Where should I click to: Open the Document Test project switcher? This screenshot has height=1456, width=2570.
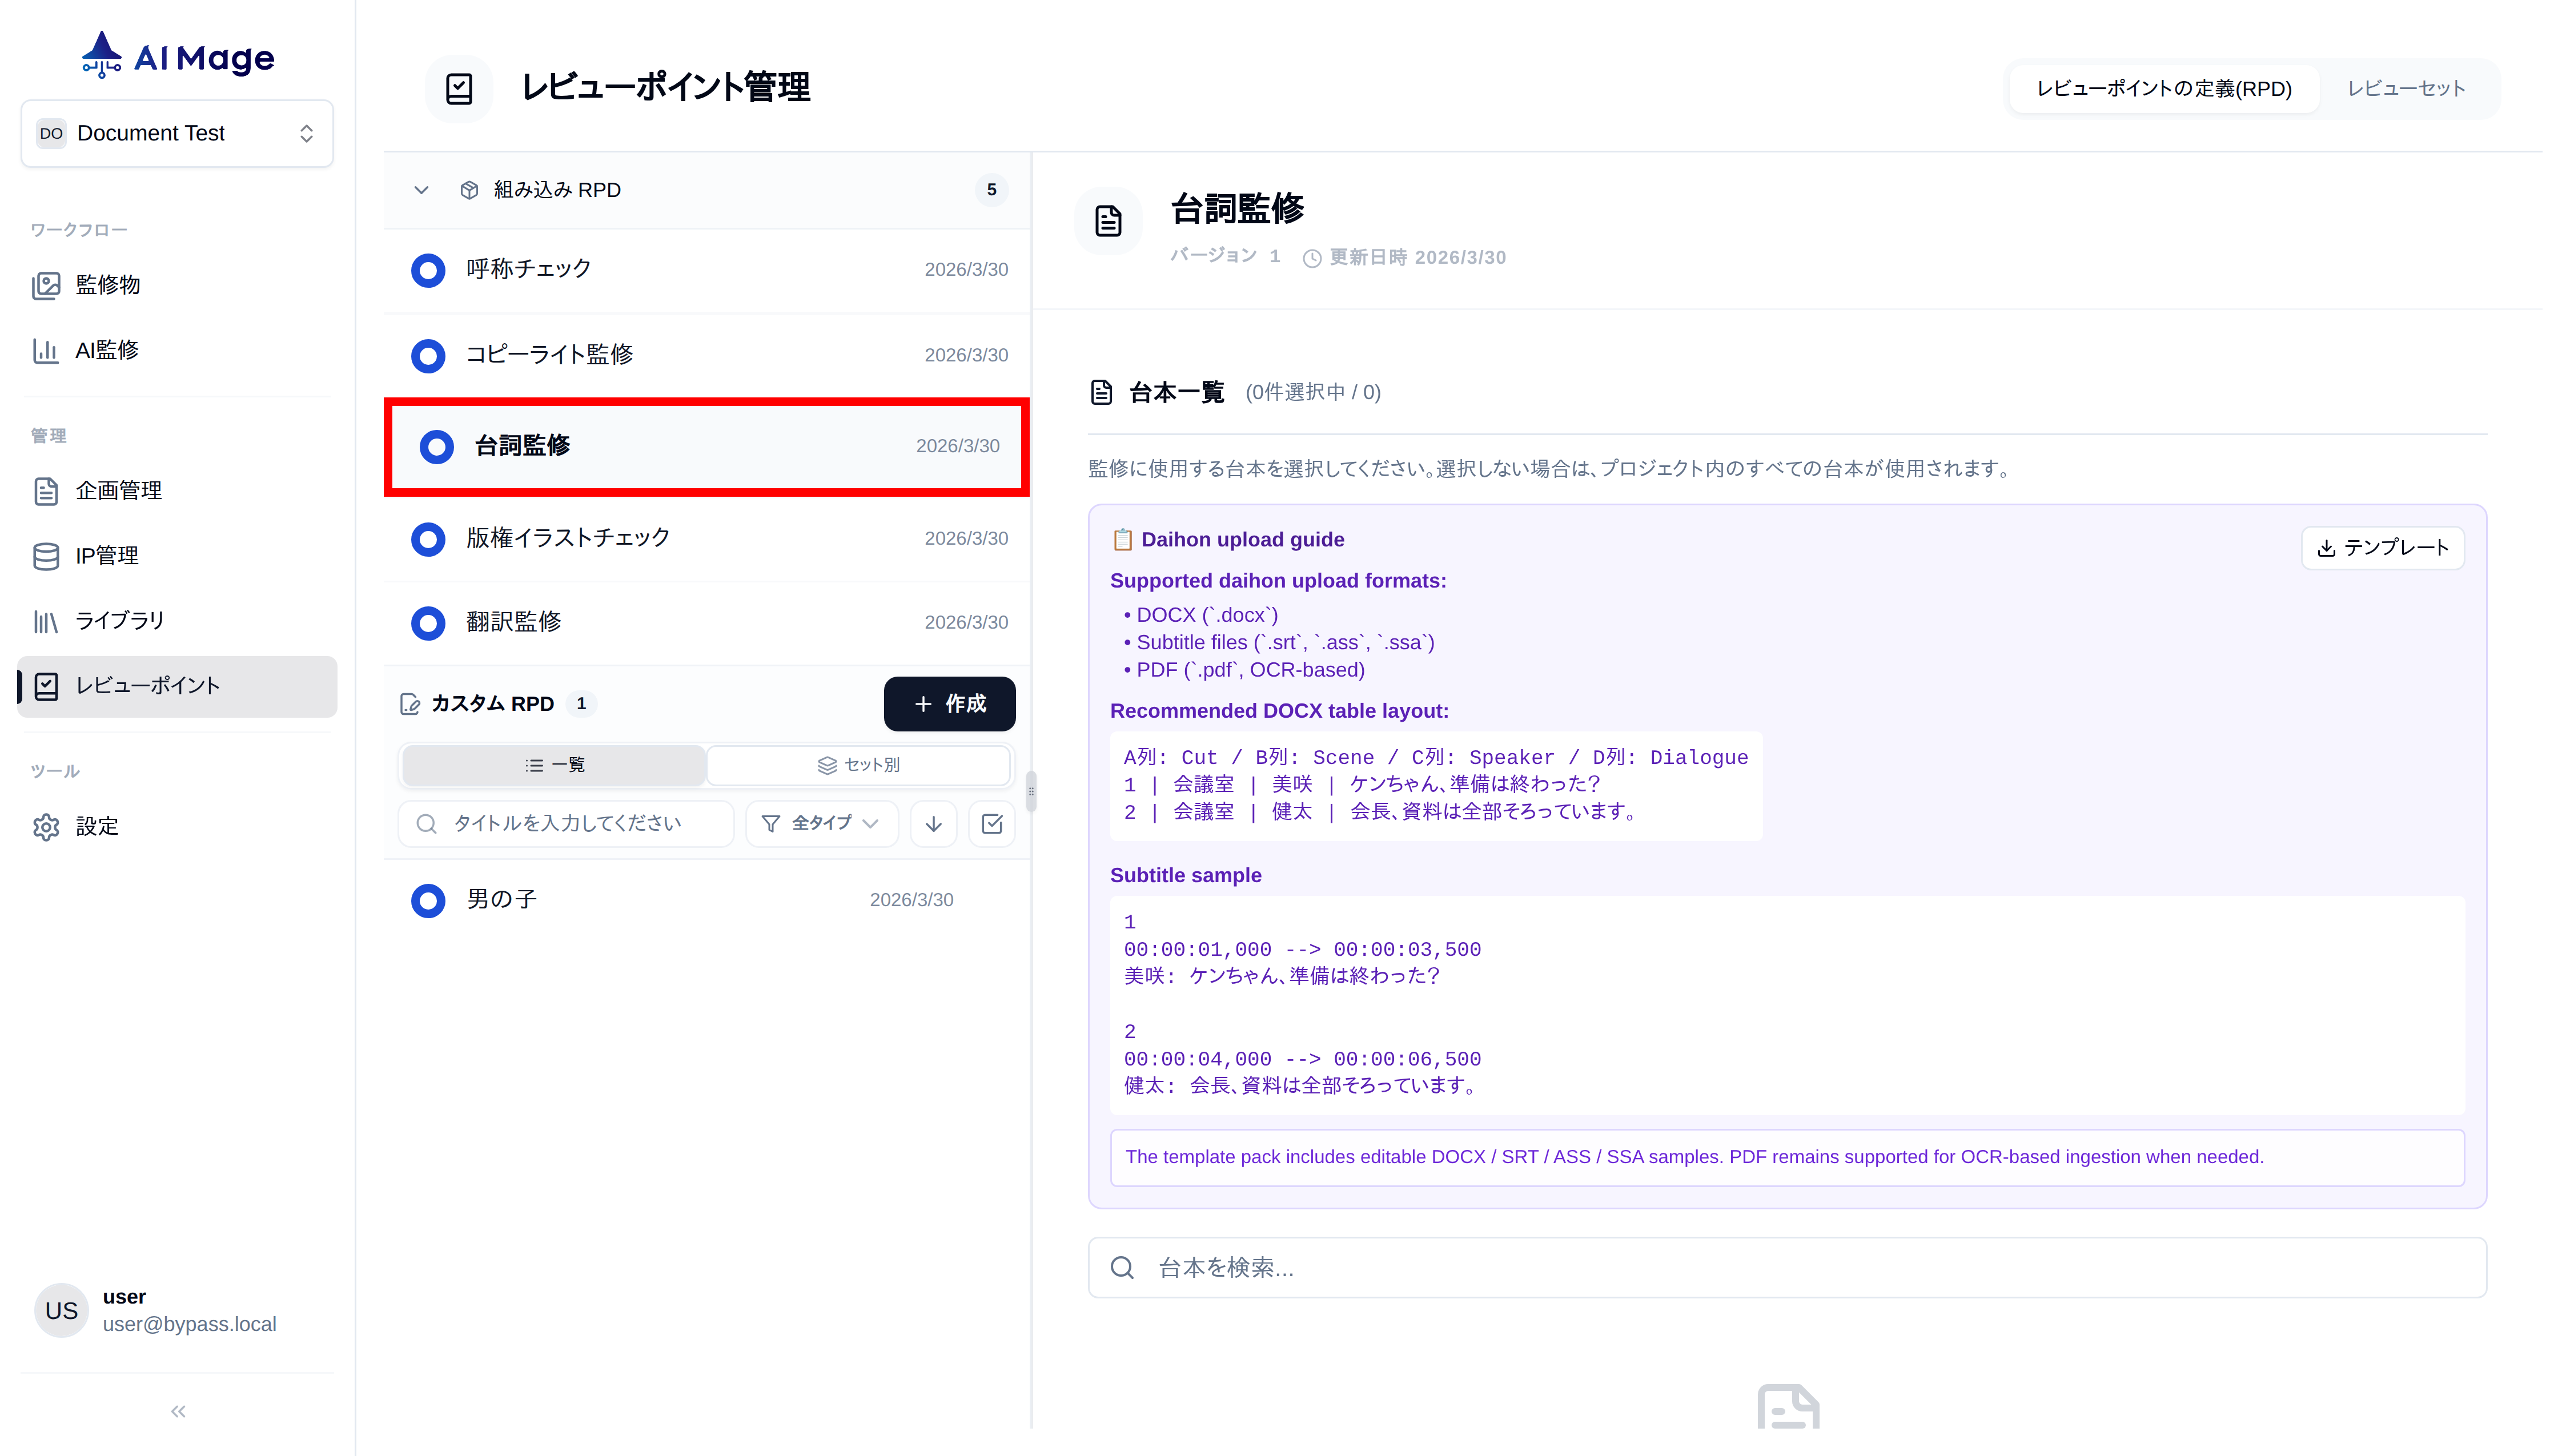[x=177, y=133]
